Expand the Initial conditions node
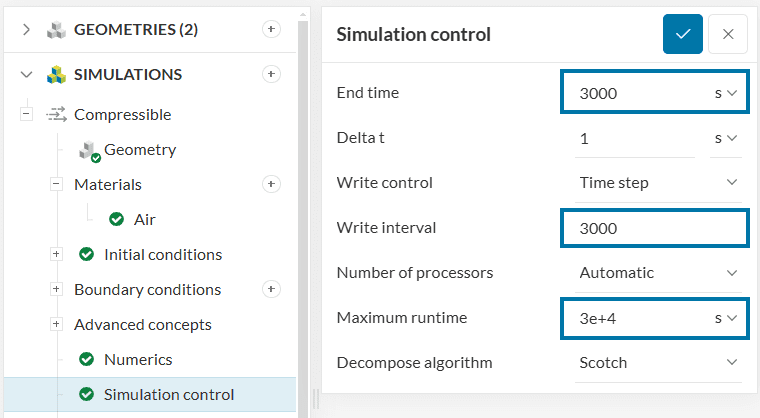This screenshot has height=418, width=760. pyautogui.click(x=56, y=254)
